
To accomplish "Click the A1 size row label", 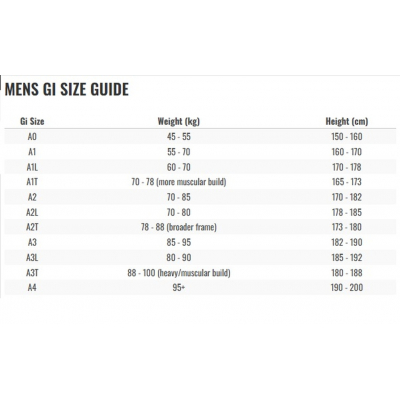I will click(32, 152).
